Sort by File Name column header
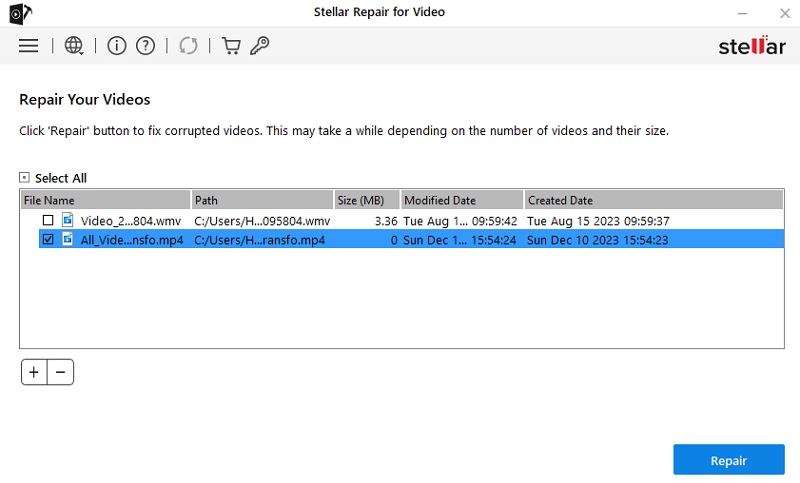 (x=105, y=200)
